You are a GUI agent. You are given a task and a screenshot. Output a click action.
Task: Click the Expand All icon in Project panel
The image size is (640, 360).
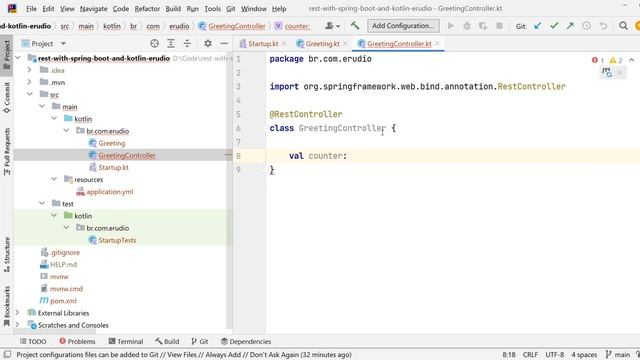pyautogui.click(x=171, y=43)
